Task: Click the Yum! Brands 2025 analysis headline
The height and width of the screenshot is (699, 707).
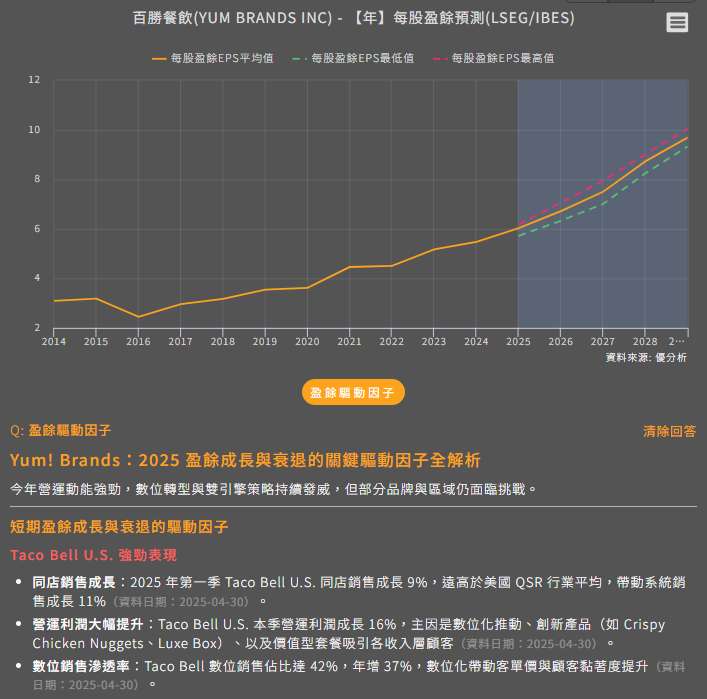Action: (x=245, y=460)
